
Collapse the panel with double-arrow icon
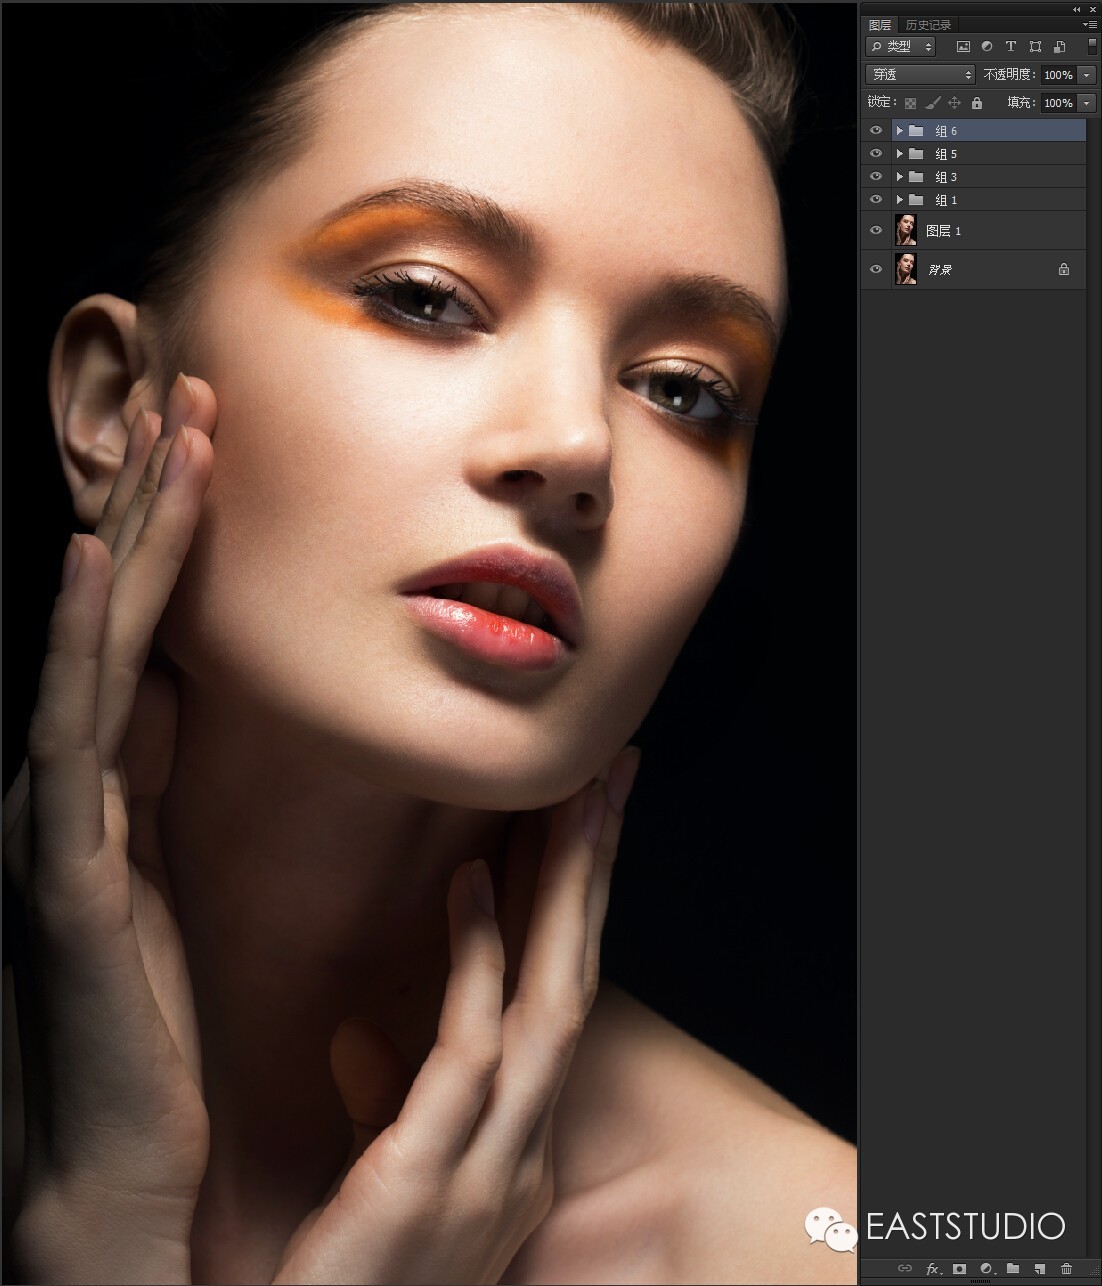pyautogui.click(x=1077, y=9)
